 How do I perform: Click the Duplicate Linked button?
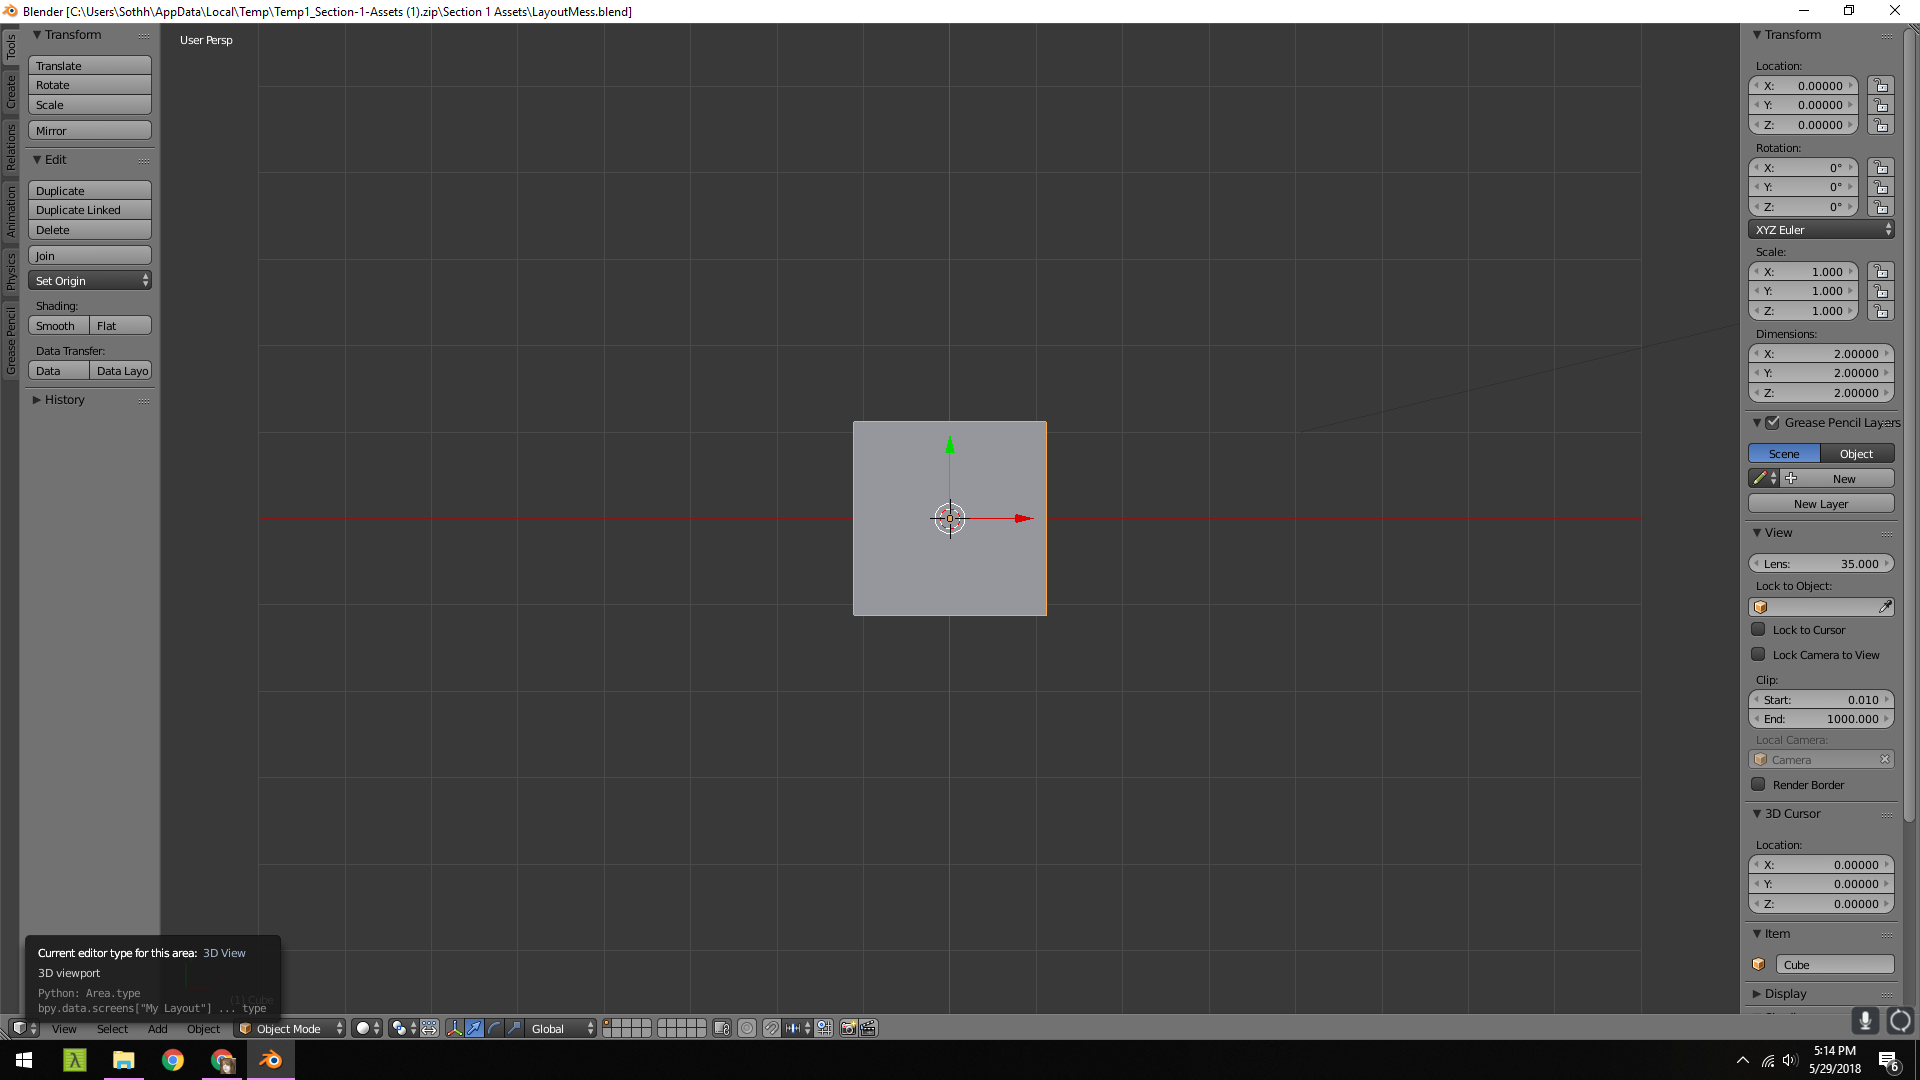click(x=90, y=210)
